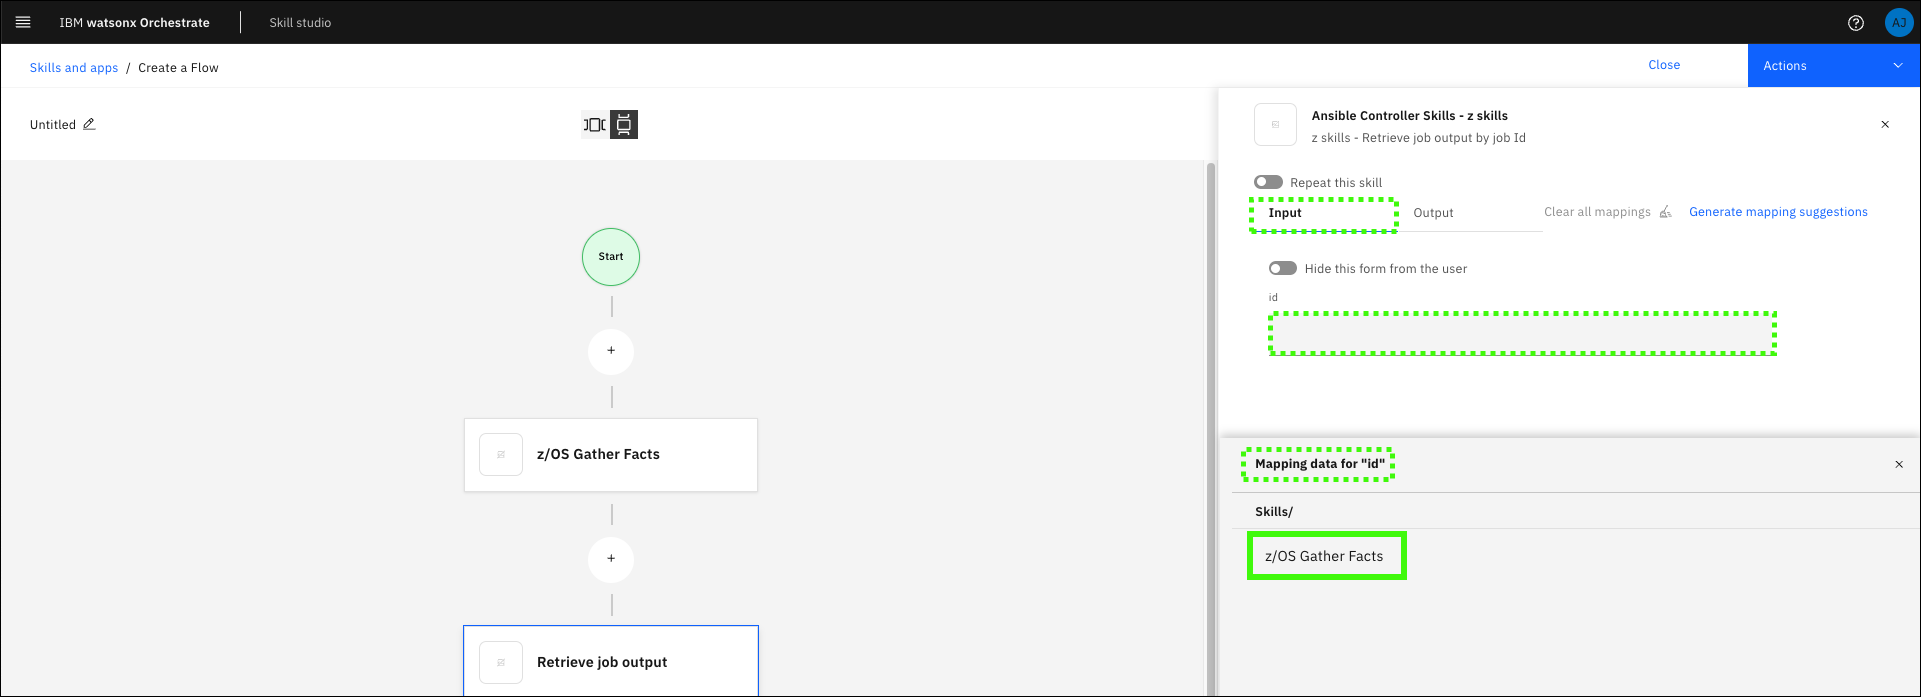Viewport: 1921px width, 697px height.
Task: Close the Mapping data for id panel
Action: coord(1899,464)
